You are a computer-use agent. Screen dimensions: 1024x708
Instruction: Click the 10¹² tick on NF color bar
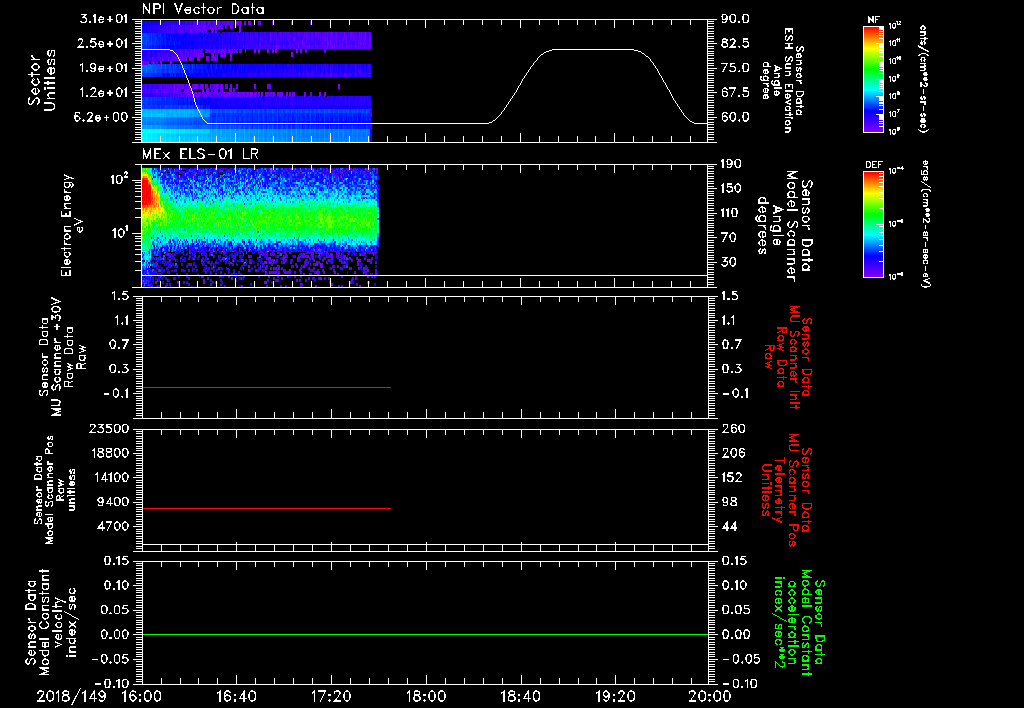(x=895, y=25)
